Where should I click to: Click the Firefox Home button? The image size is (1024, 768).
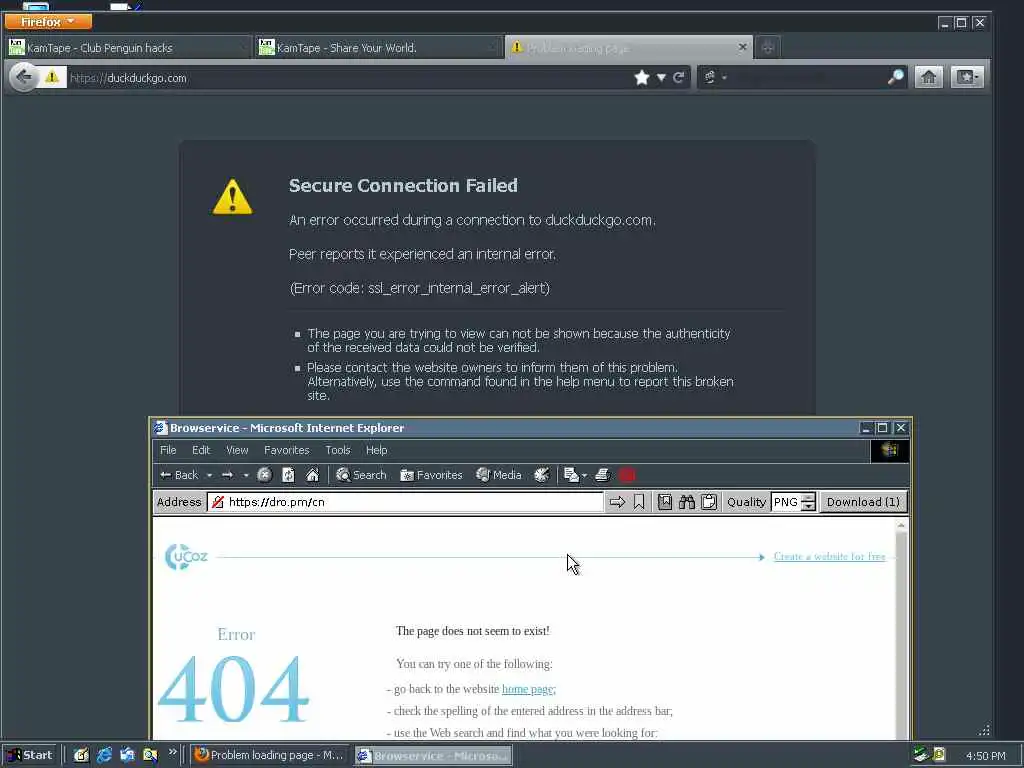pyautogui.click(x=928, y=78)
